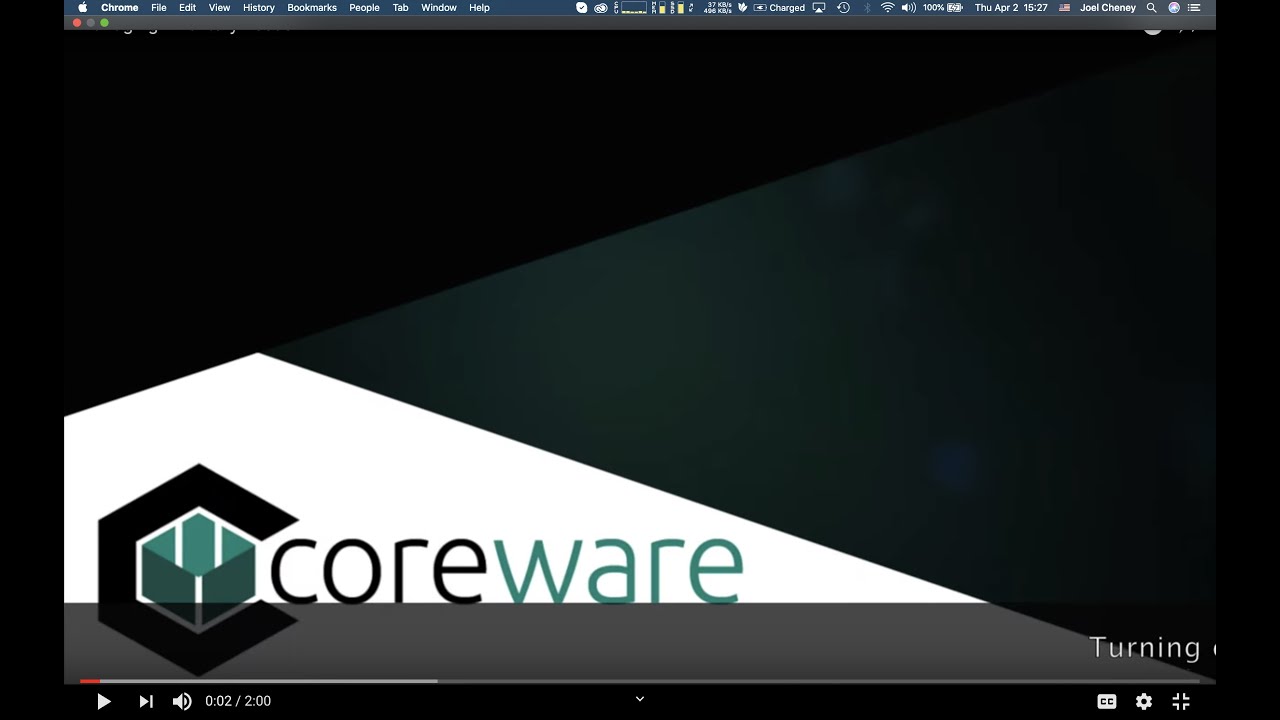The image size is (1280, 720).
Task: Toggle closed captions on the video
Action: (x=1107, y=702)
